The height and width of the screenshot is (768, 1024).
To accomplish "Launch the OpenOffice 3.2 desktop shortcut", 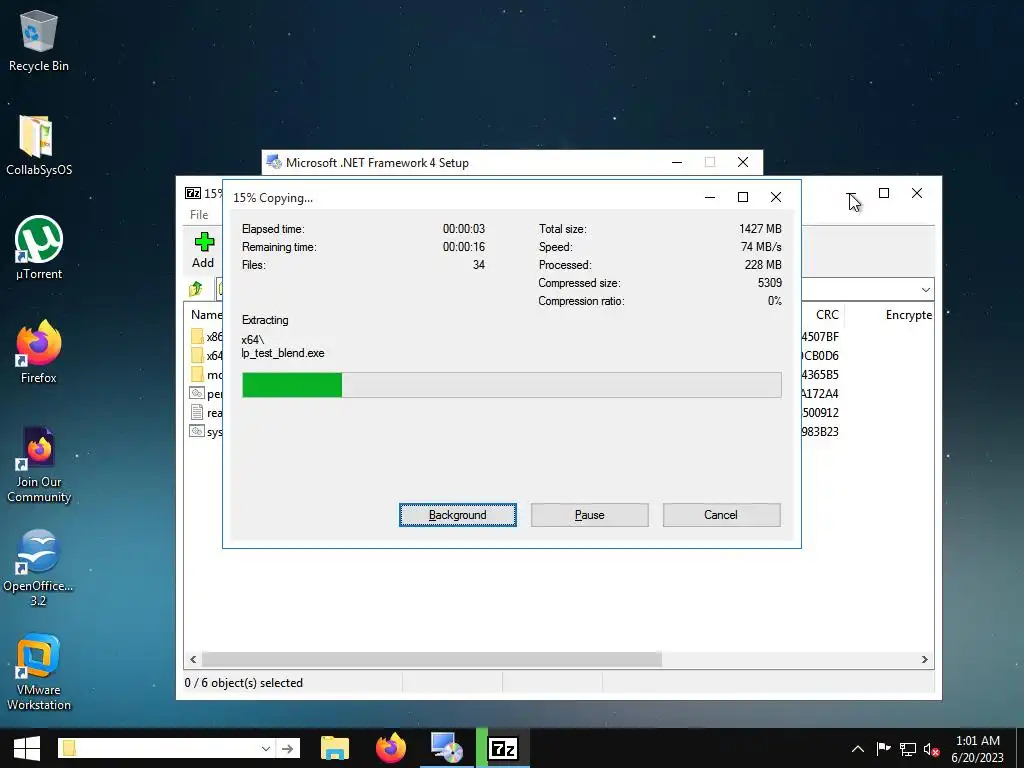I will [39, 568].
